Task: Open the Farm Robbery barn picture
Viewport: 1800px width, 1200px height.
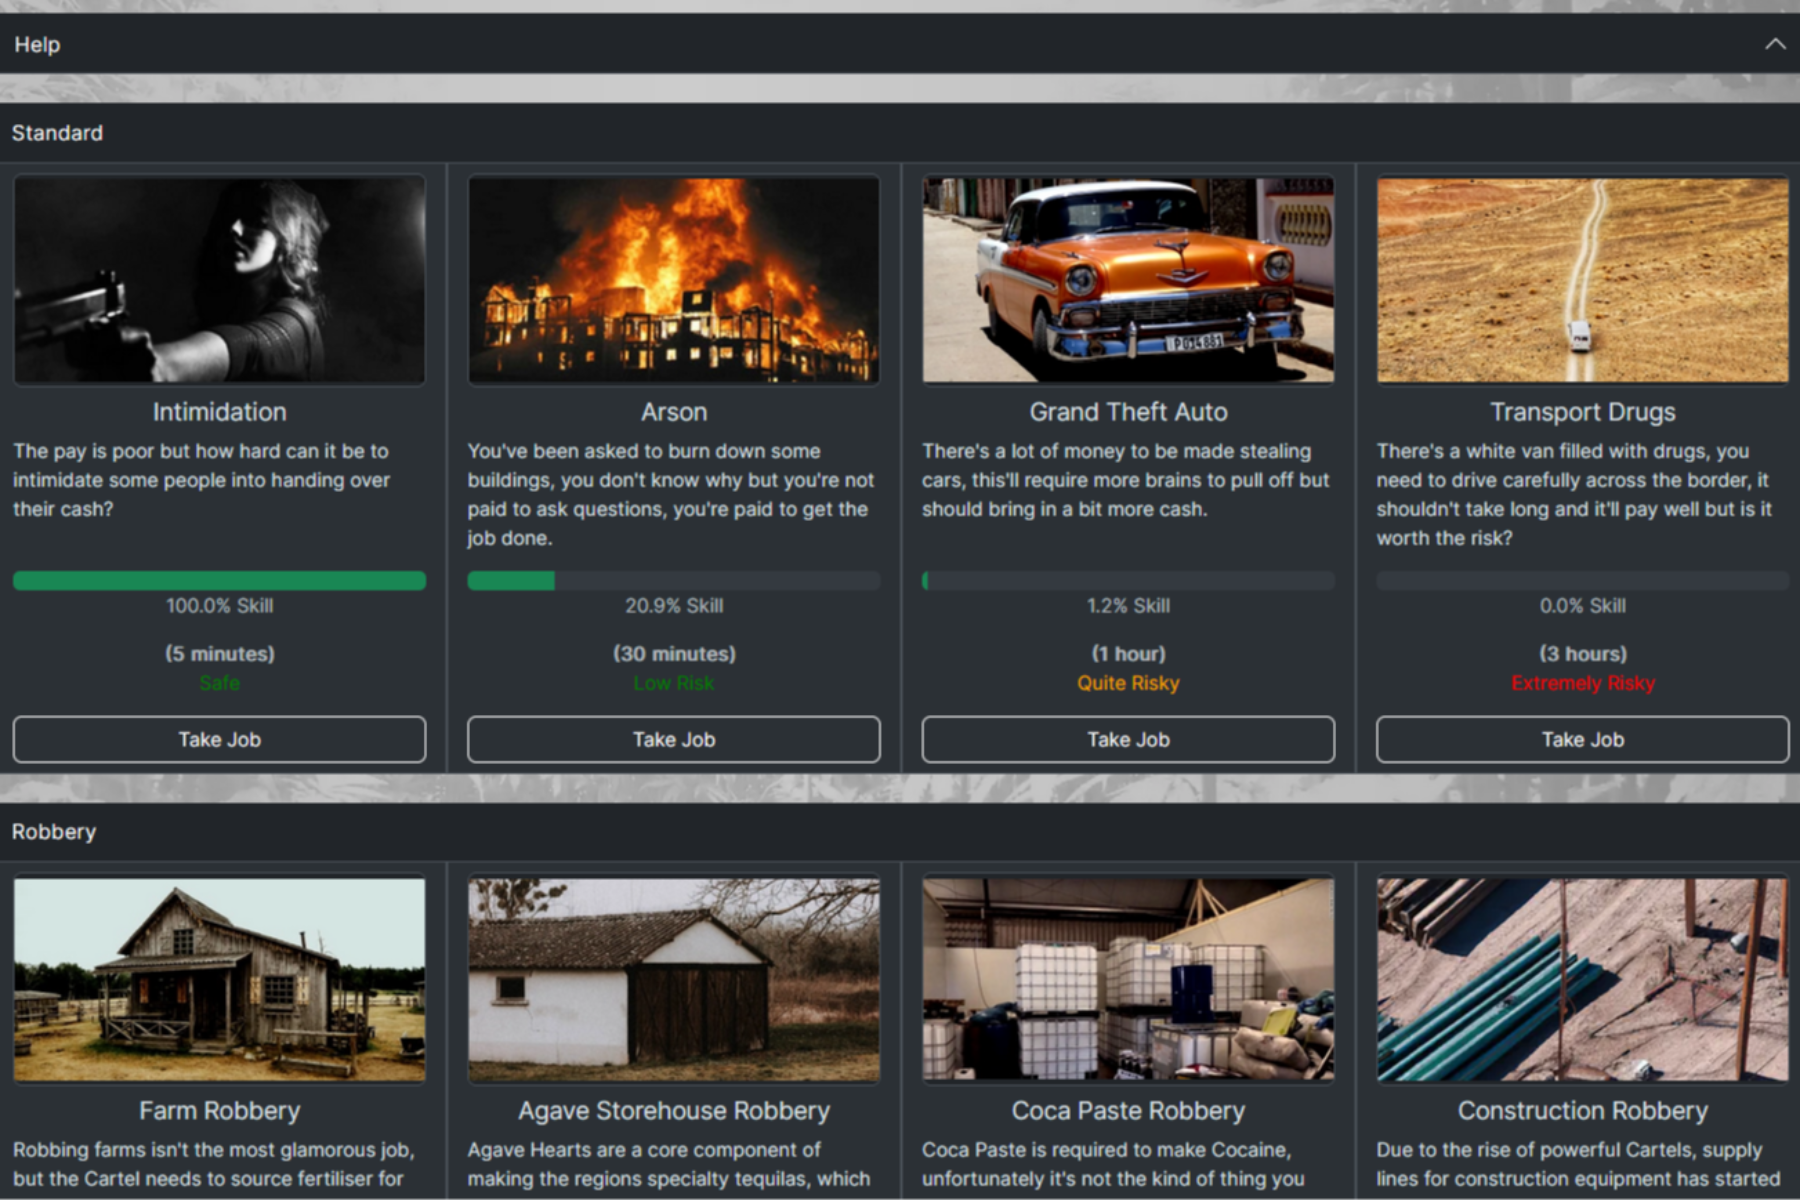Action: (x=219, y=980)
